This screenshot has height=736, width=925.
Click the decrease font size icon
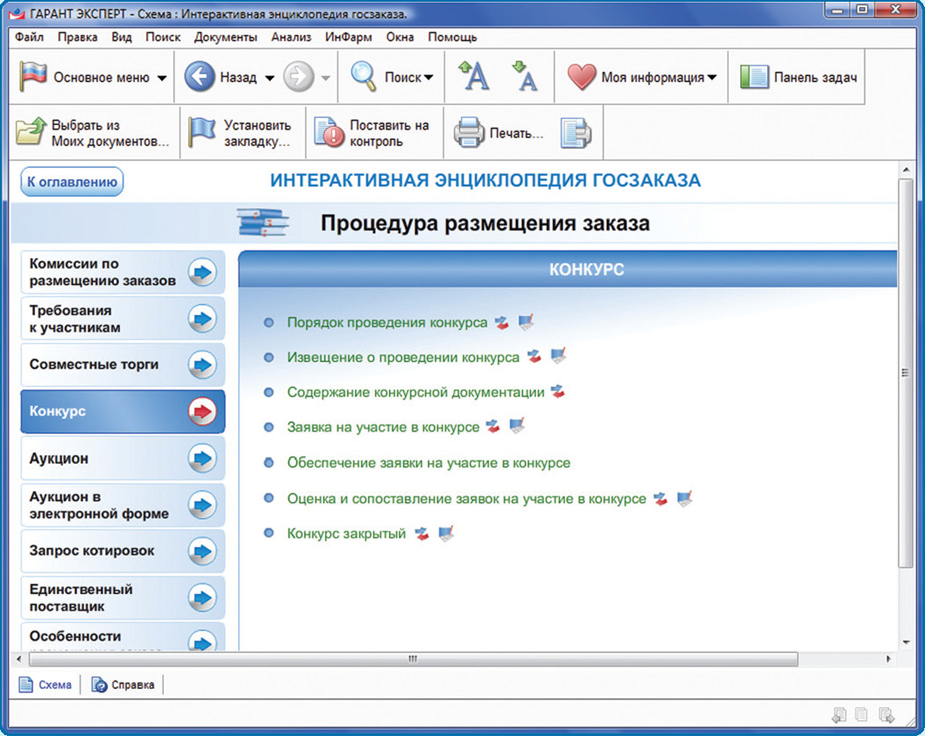coord(523,77)
